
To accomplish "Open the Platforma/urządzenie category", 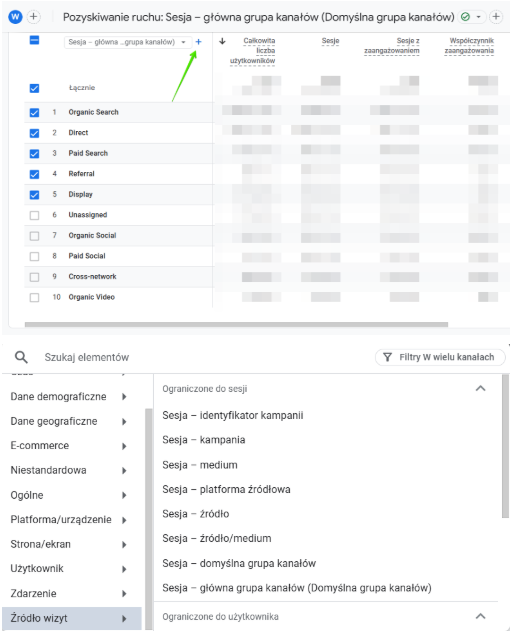I will tap(72, 520).
